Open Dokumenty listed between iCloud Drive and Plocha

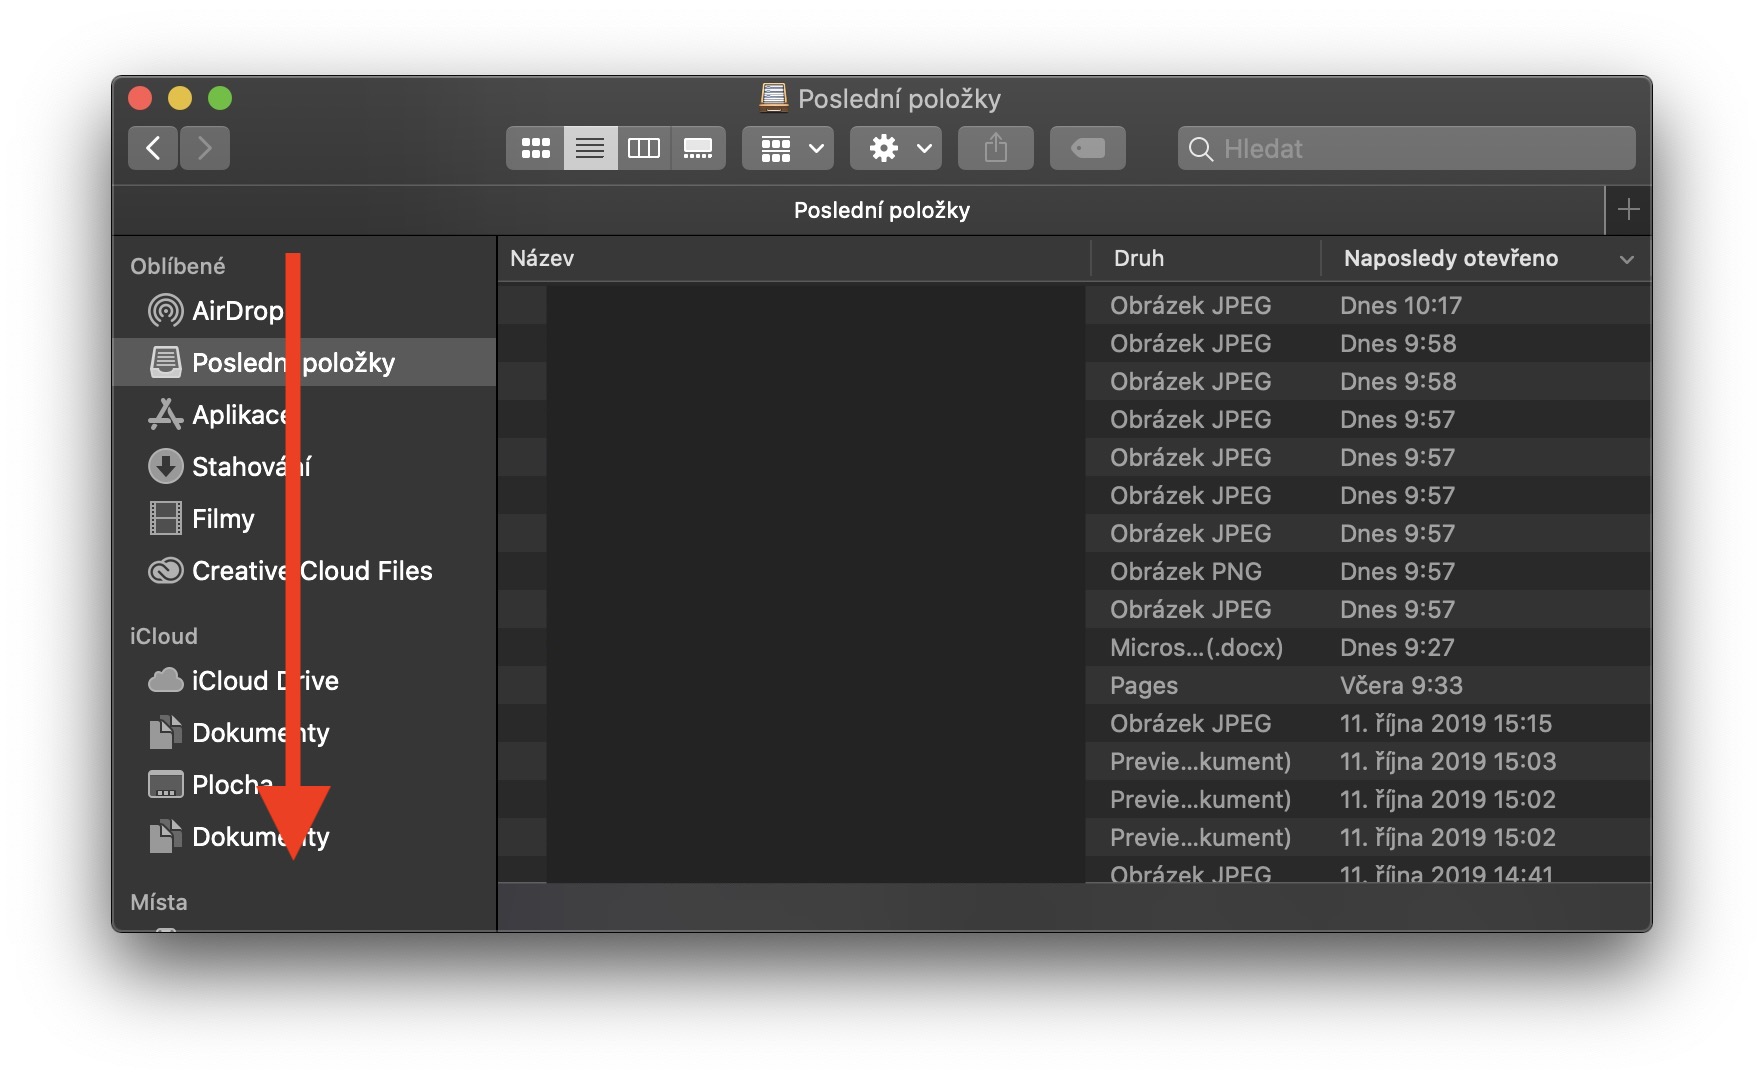[x=304, y=732]
